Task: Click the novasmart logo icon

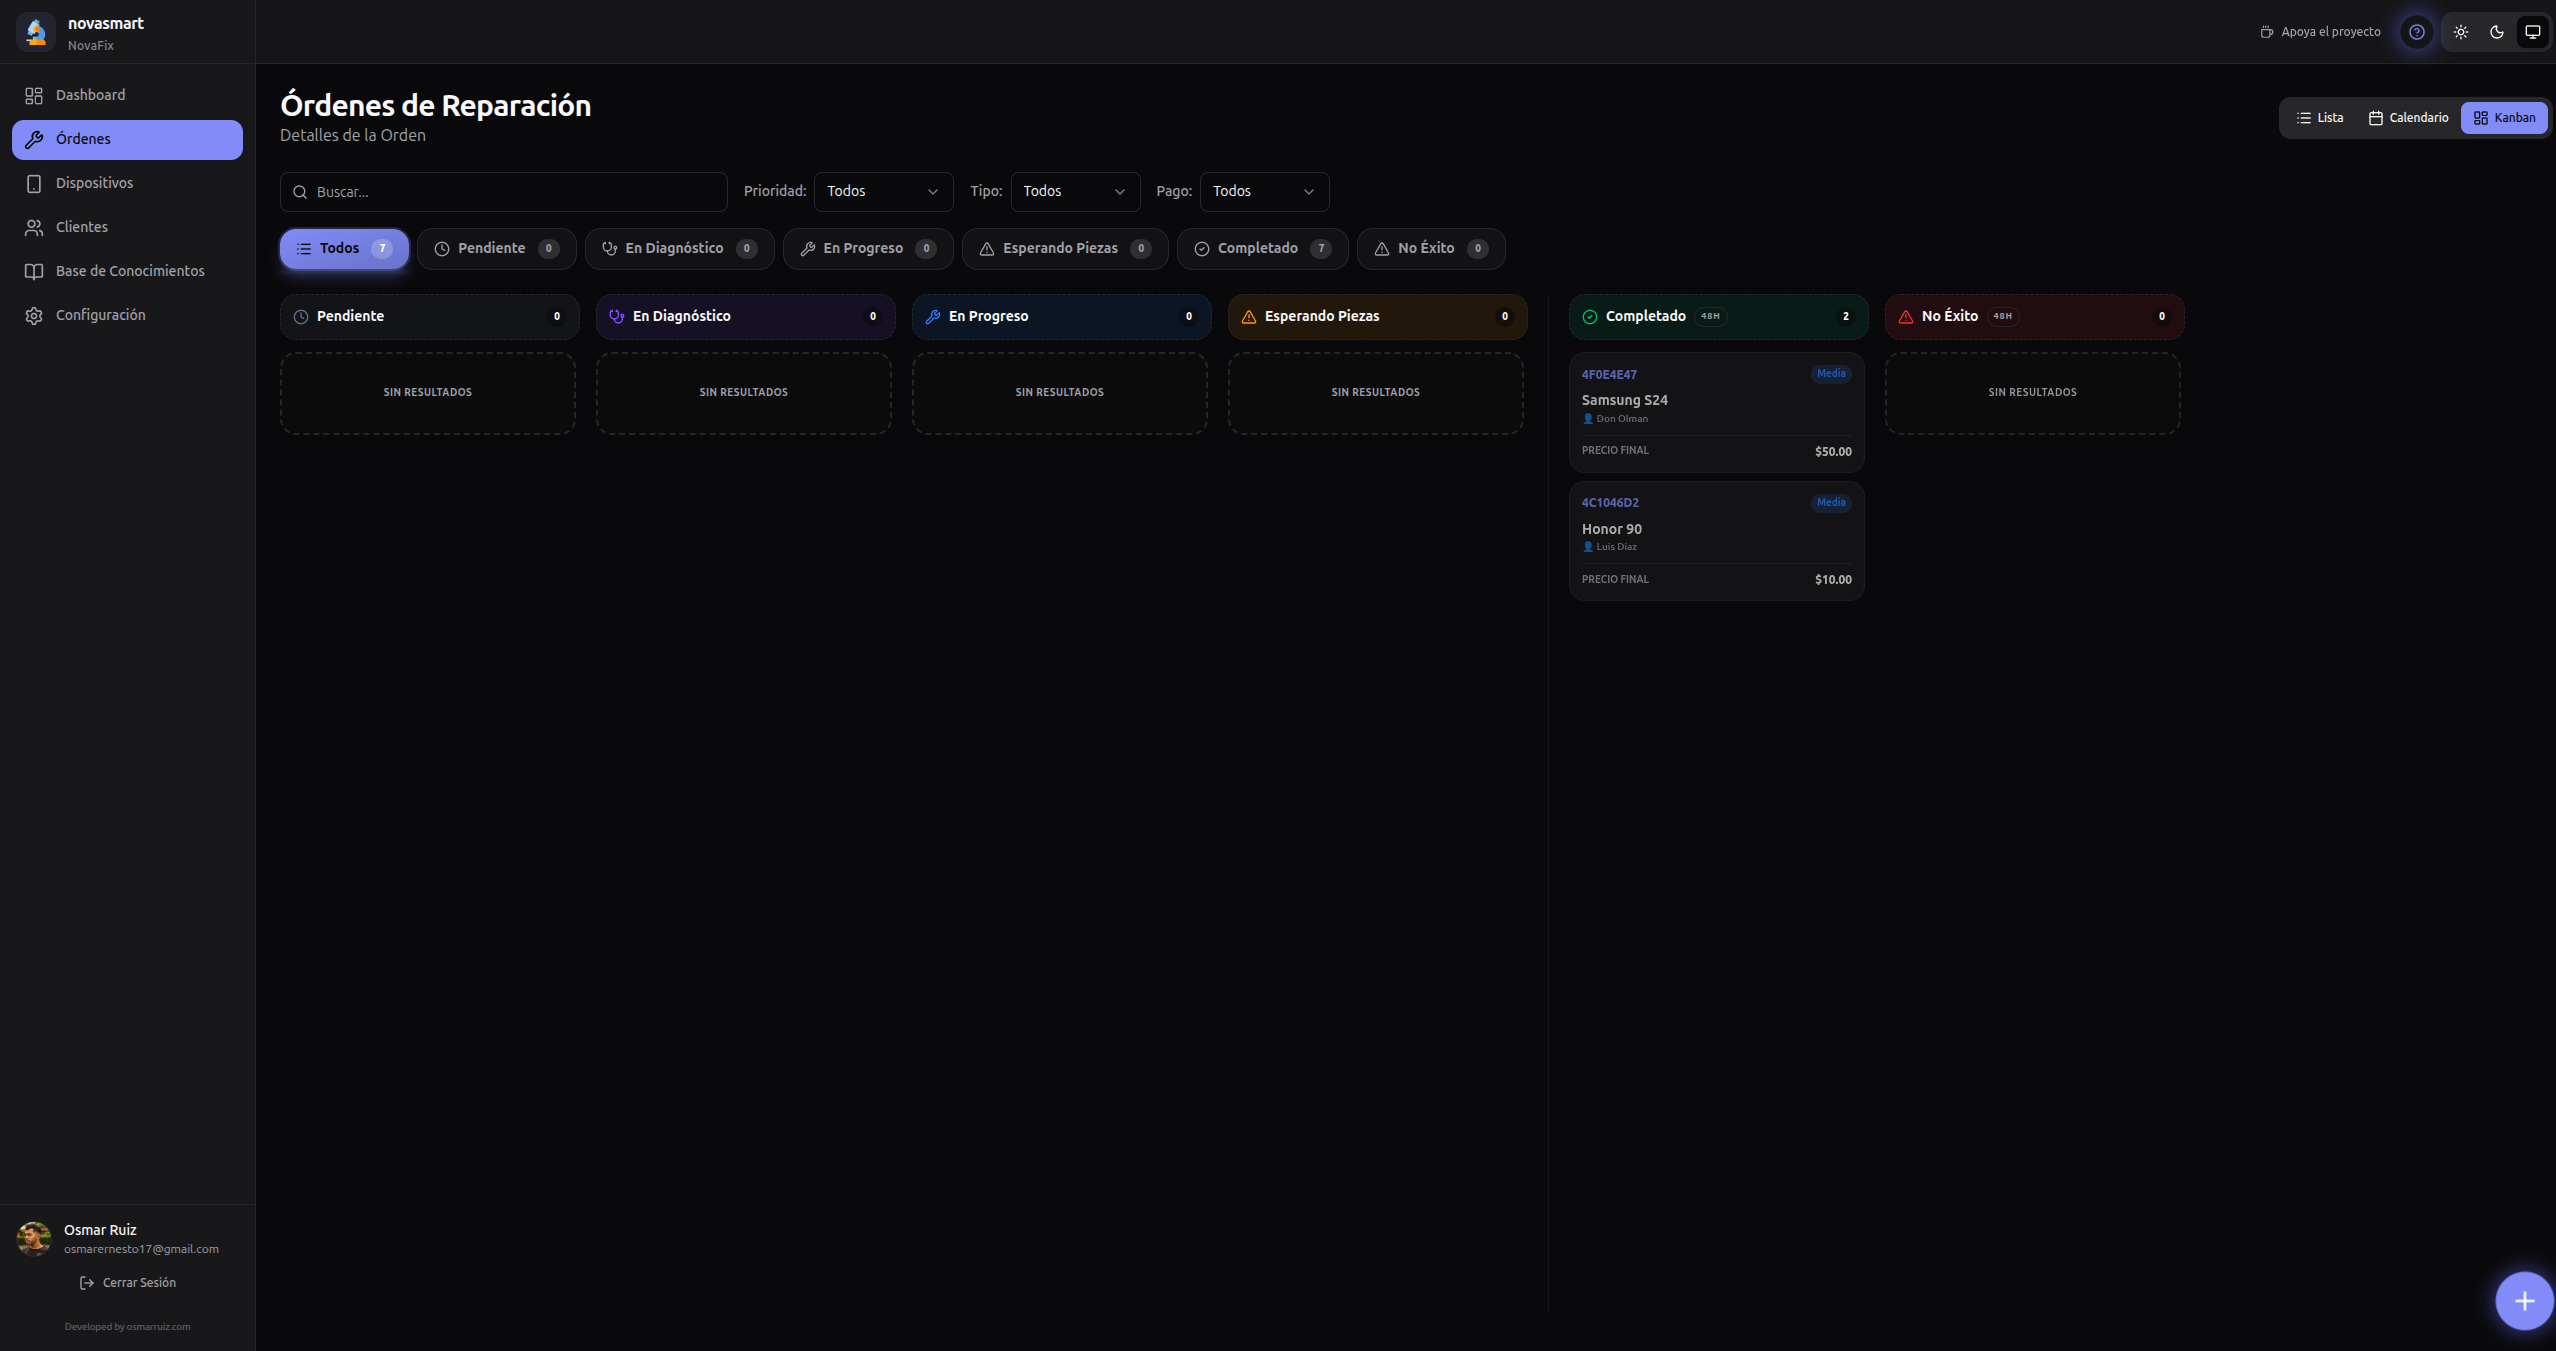Action: click(x=35, y=31)
